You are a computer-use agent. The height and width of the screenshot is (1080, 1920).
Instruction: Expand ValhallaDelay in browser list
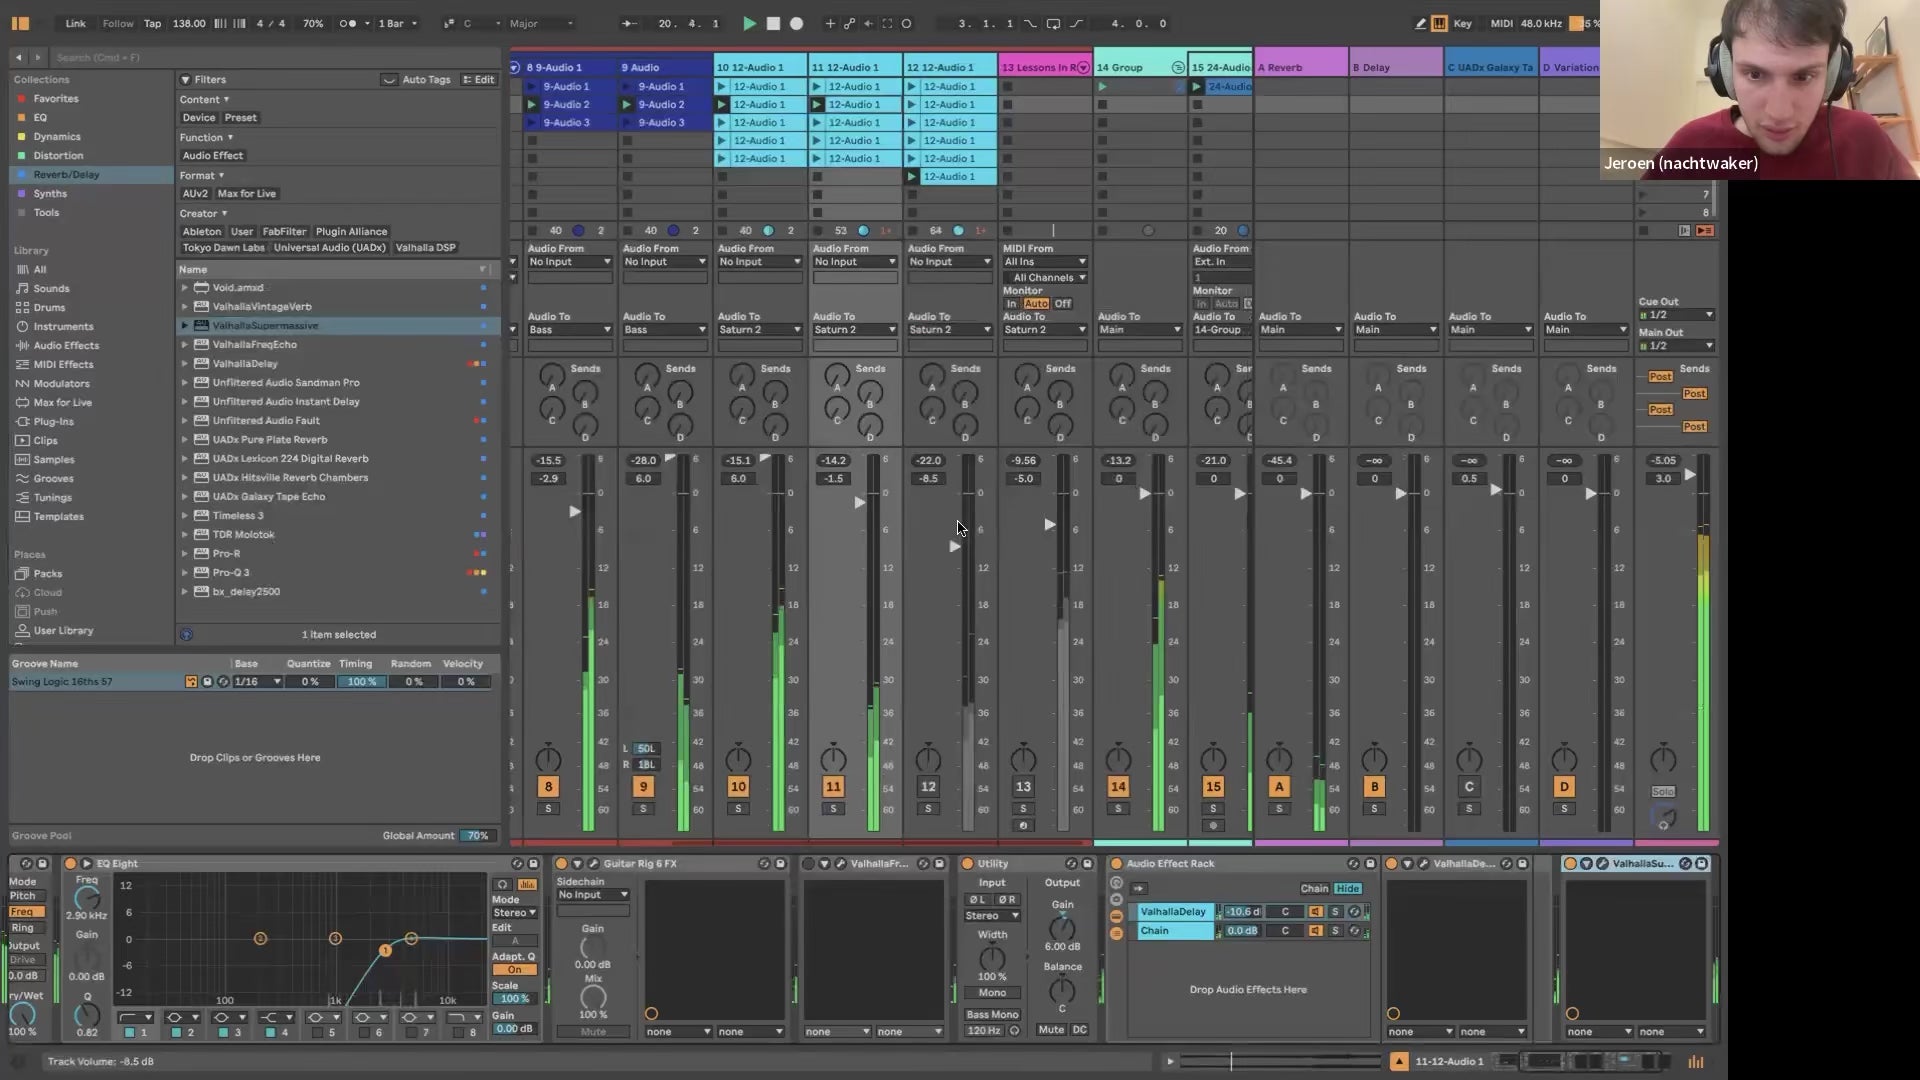(185, 364)
